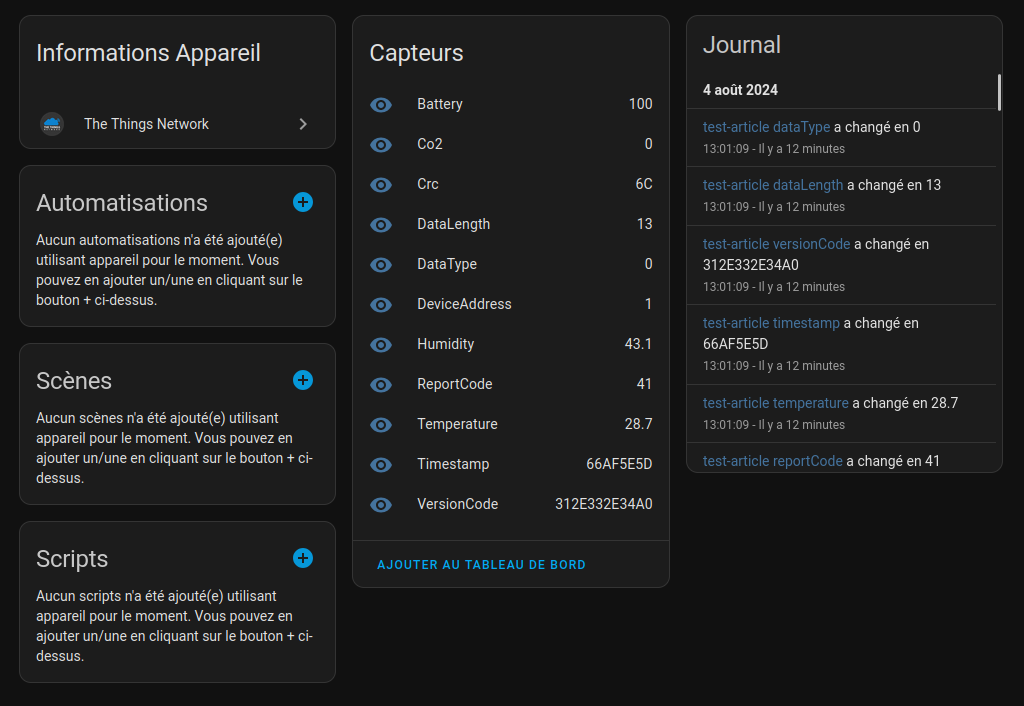Click the Battery value 100
This screenshot has height=706, width=1024.
641,104
